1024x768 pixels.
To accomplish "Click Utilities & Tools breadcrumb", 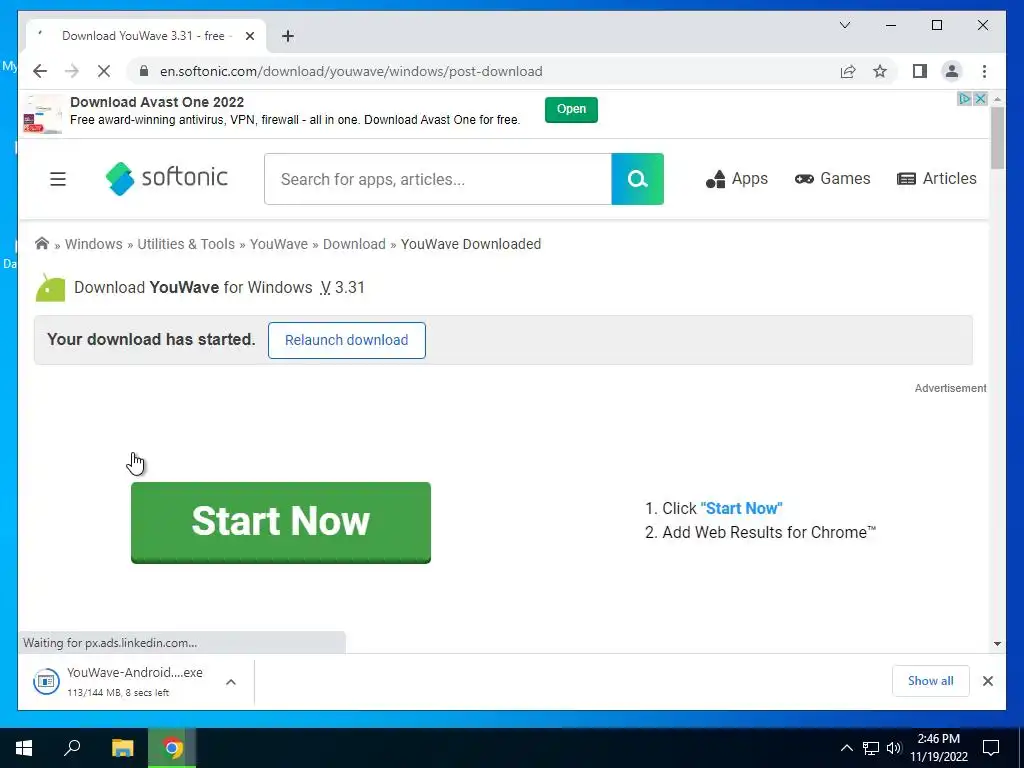I will (186, 244).
